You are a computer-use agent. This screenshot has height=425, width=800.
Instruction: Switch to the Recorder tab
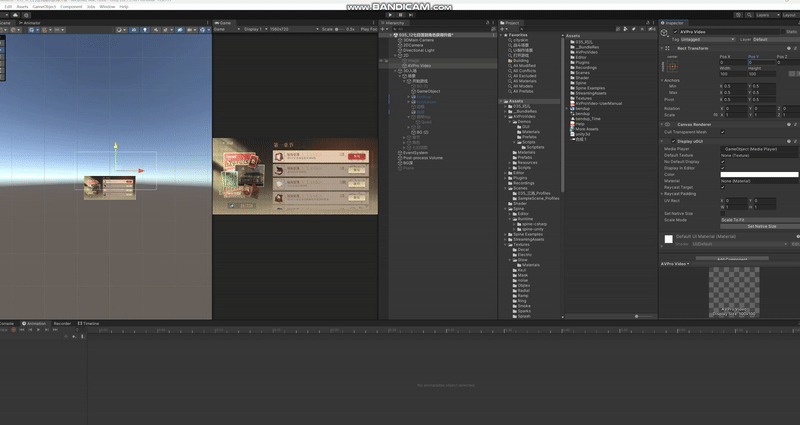pyautogui.click(x=62, y=323)
